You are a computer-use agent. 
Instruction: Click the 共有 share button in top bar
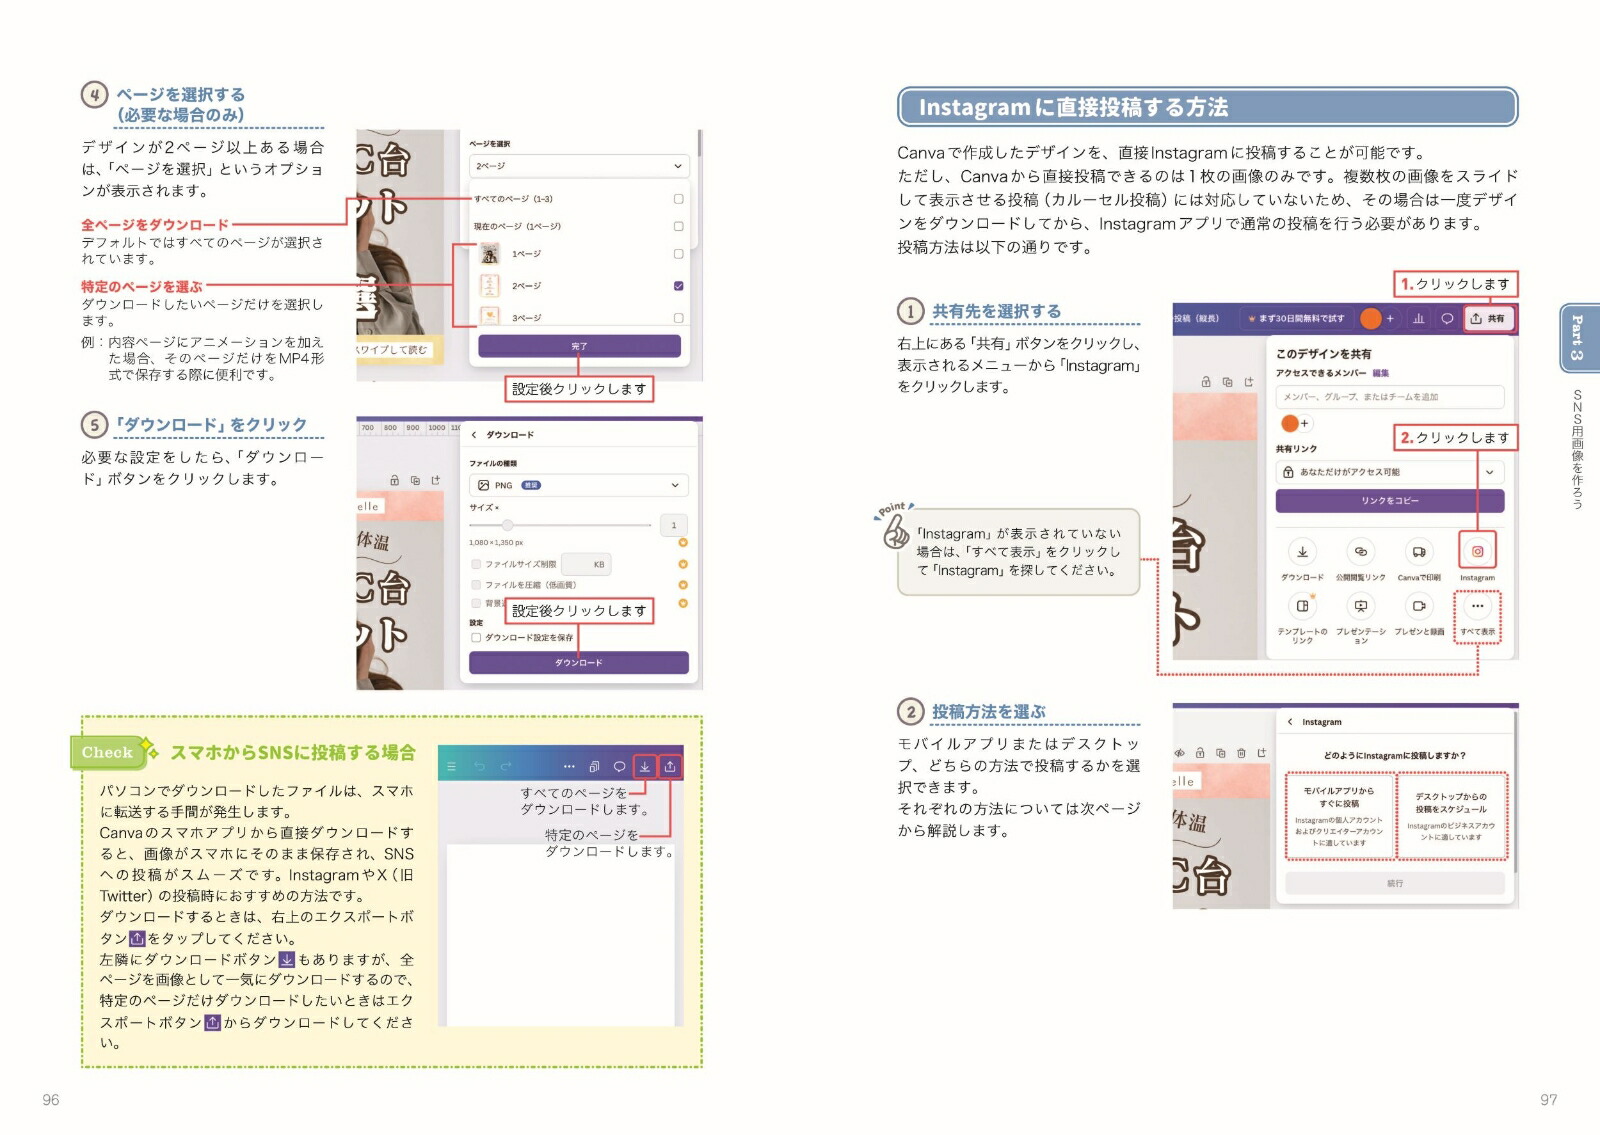[x=1487, y=318]
